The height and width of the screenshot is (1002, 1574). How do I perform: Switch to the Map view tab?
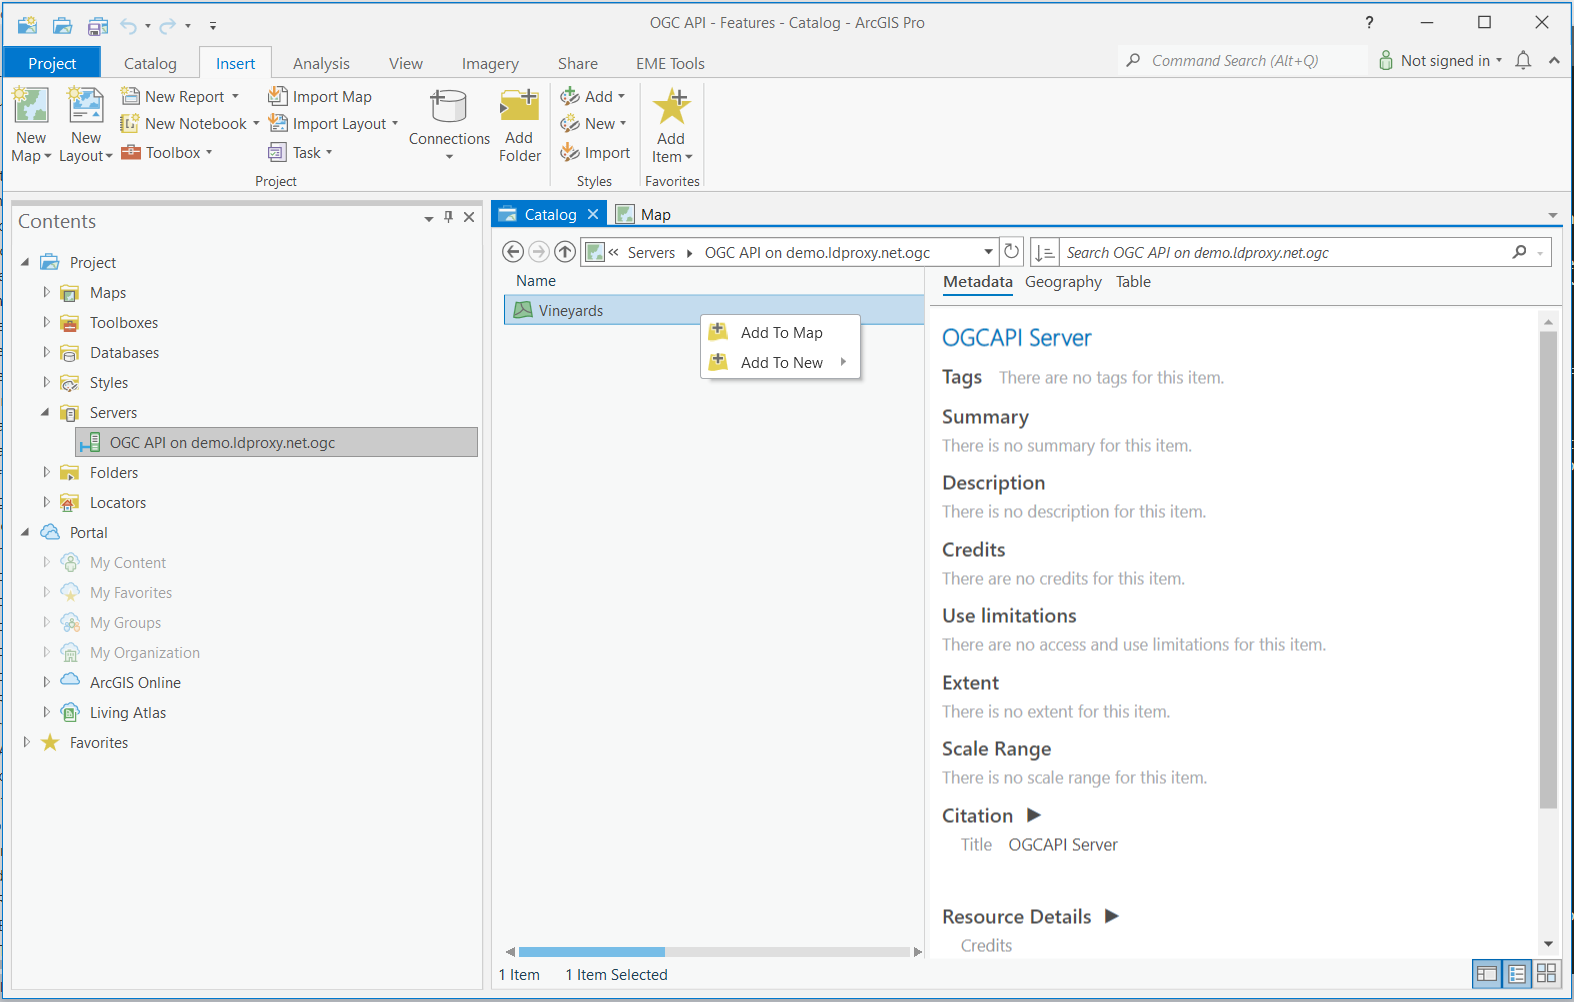coord(644,214)
